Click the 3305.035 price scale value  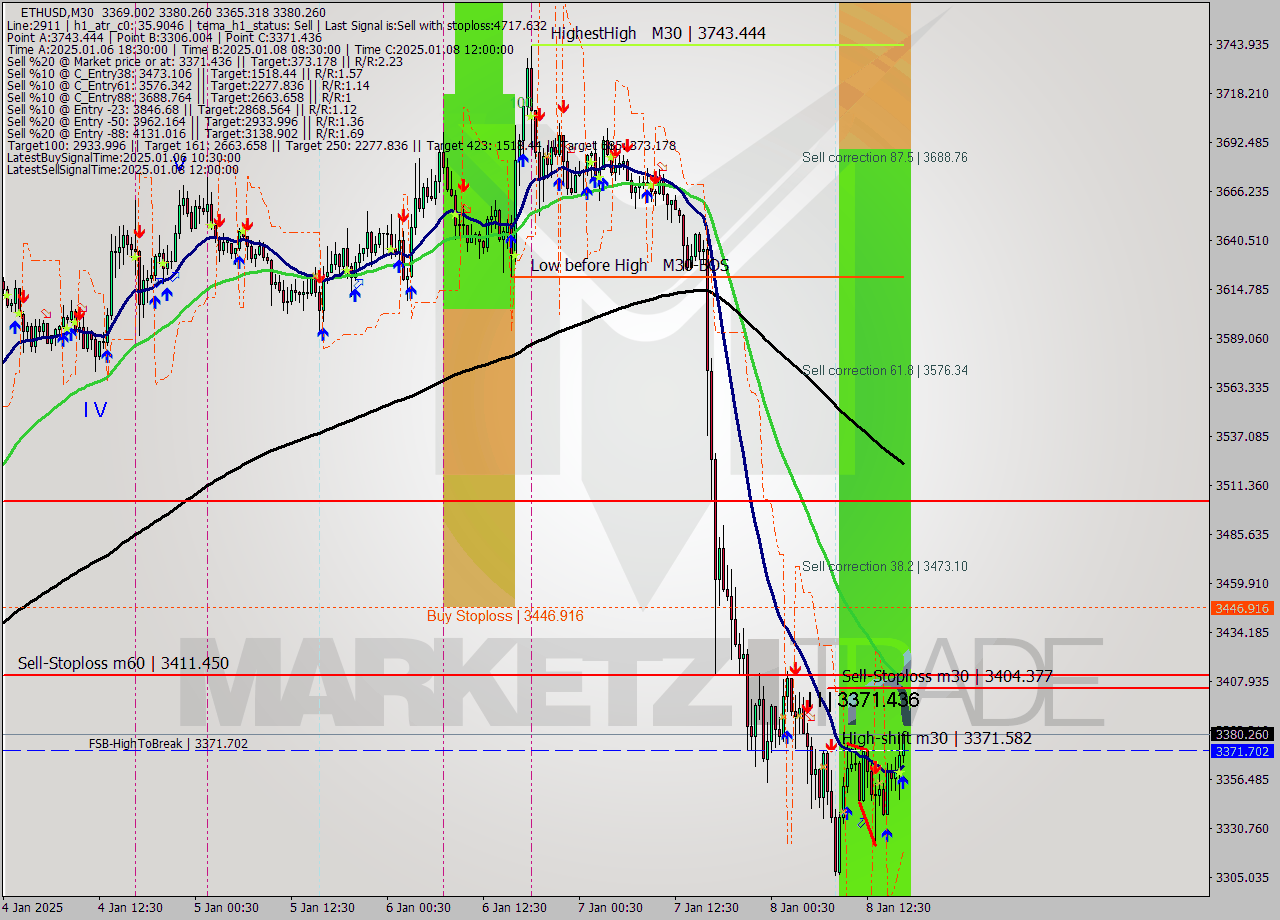[x=1242, y=877]
